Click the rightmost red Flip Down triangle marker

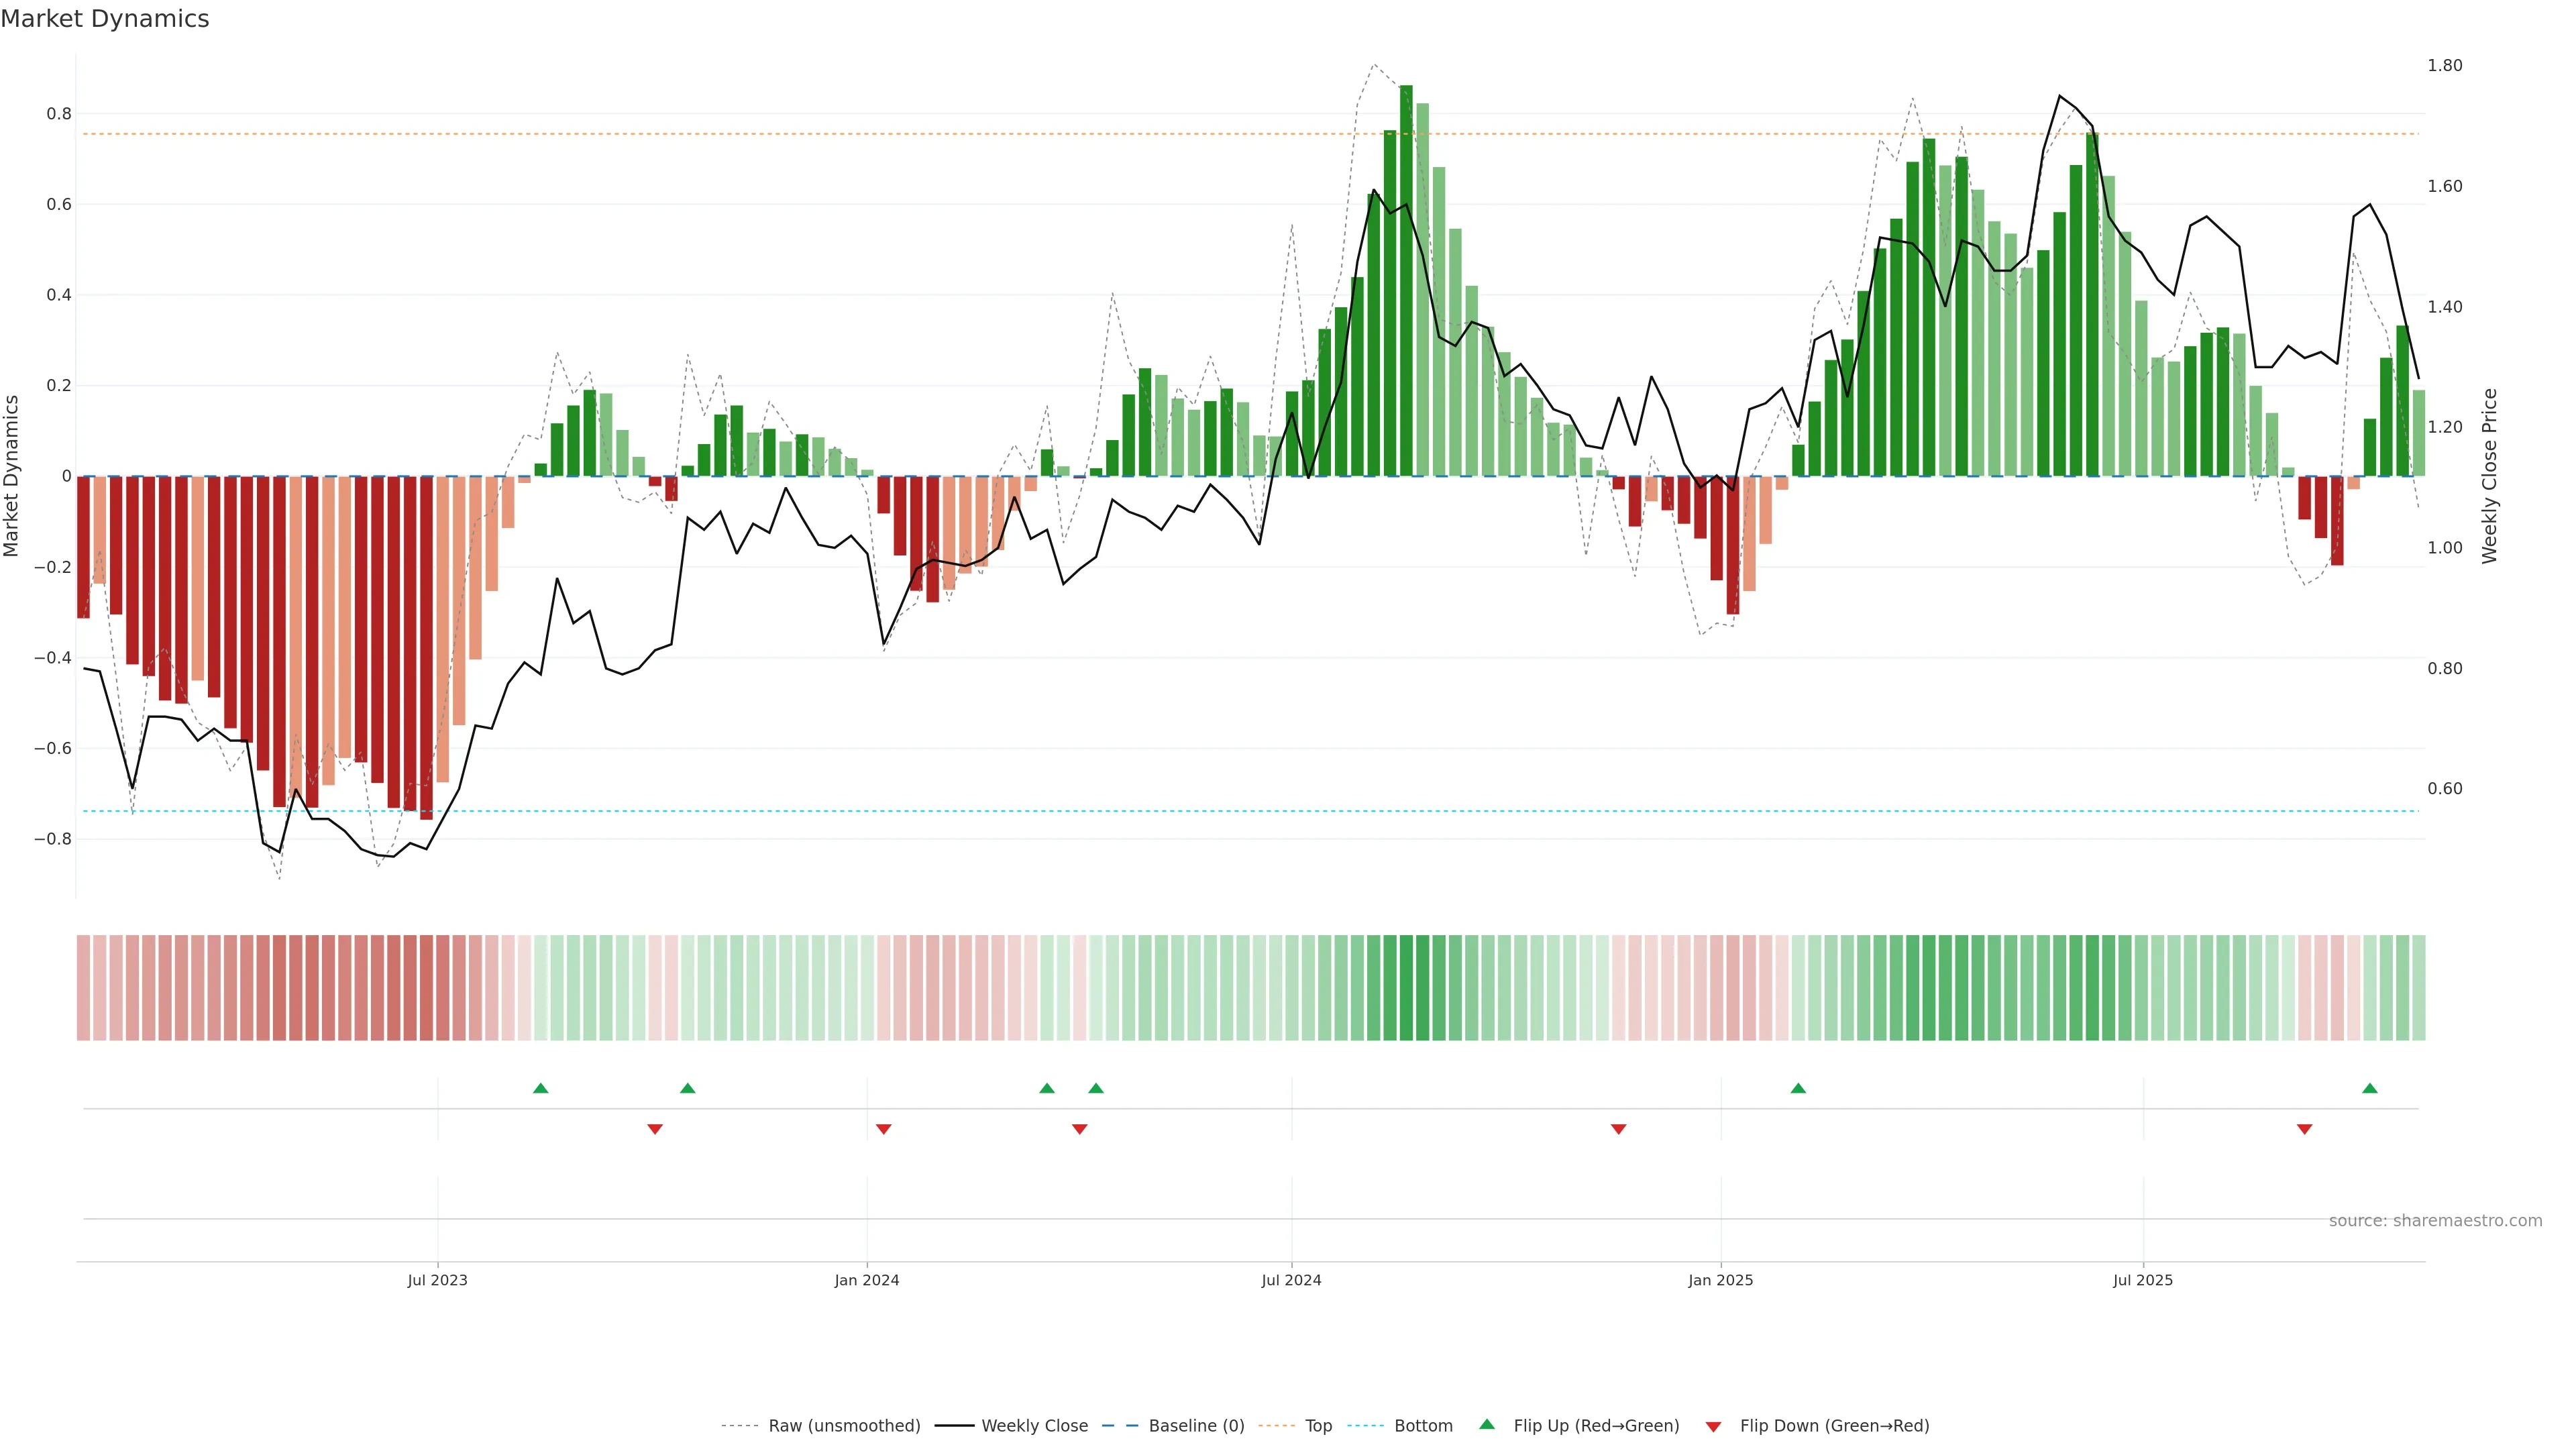2304,1129
